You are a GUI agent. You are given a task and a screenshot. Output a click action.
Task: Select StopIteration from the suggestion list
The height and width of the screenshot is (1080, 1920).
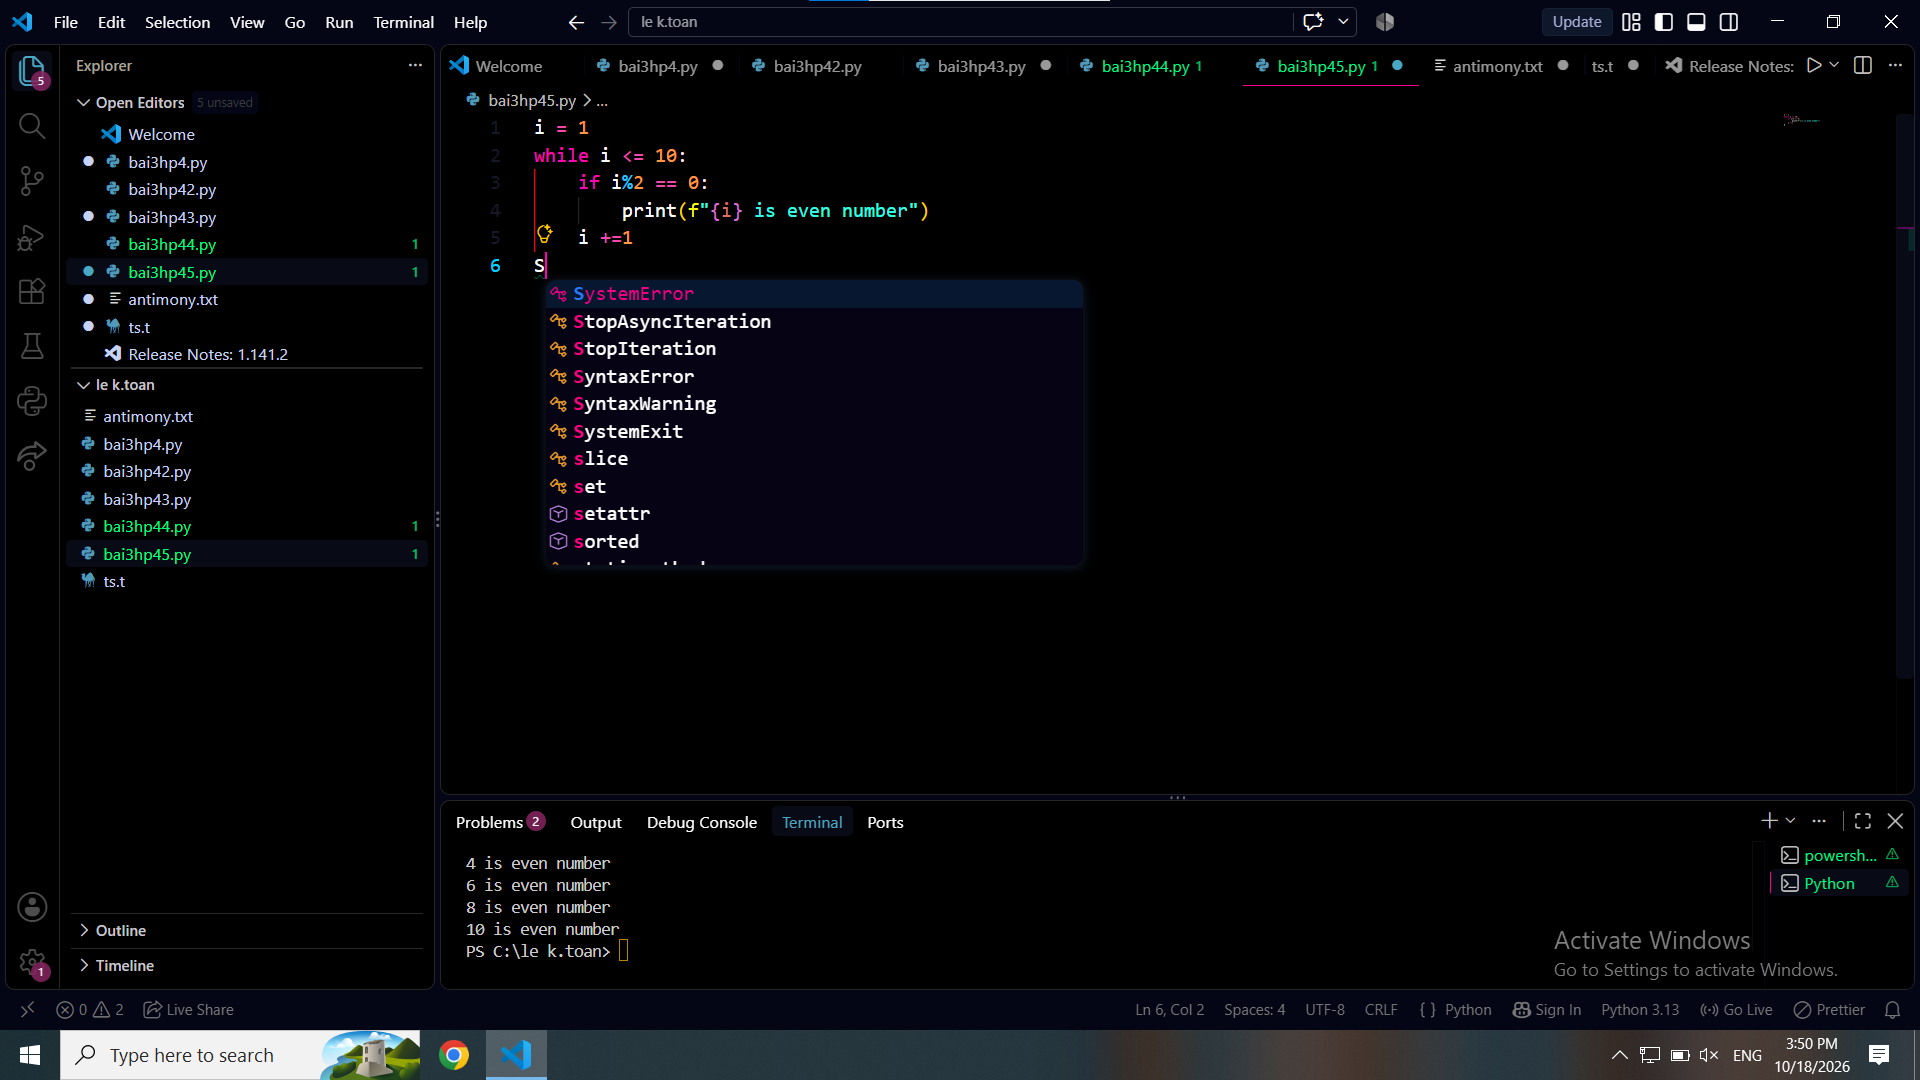814,349
